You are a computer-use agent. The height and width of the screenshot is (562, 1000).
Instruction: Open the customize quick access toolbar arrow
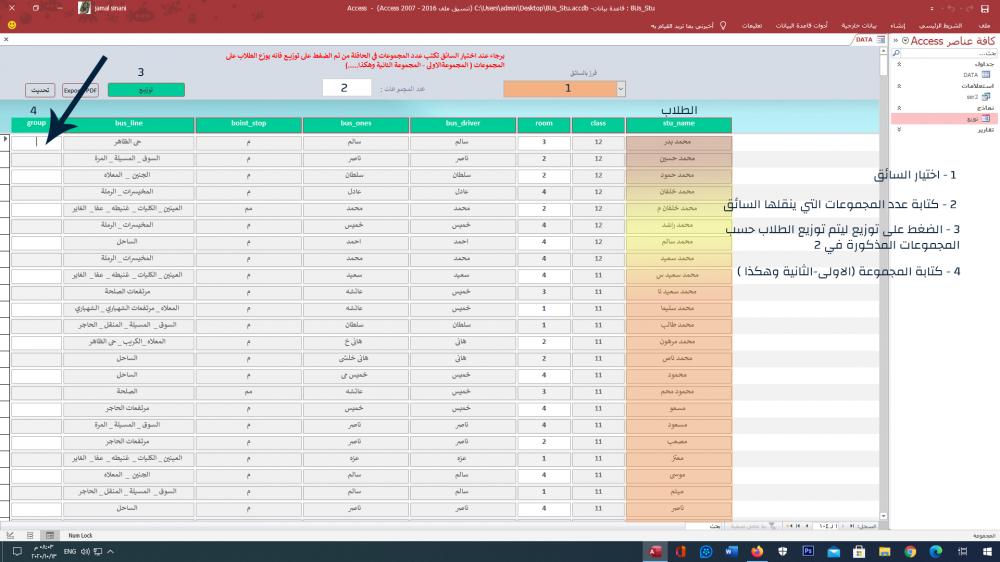[932, 8]
